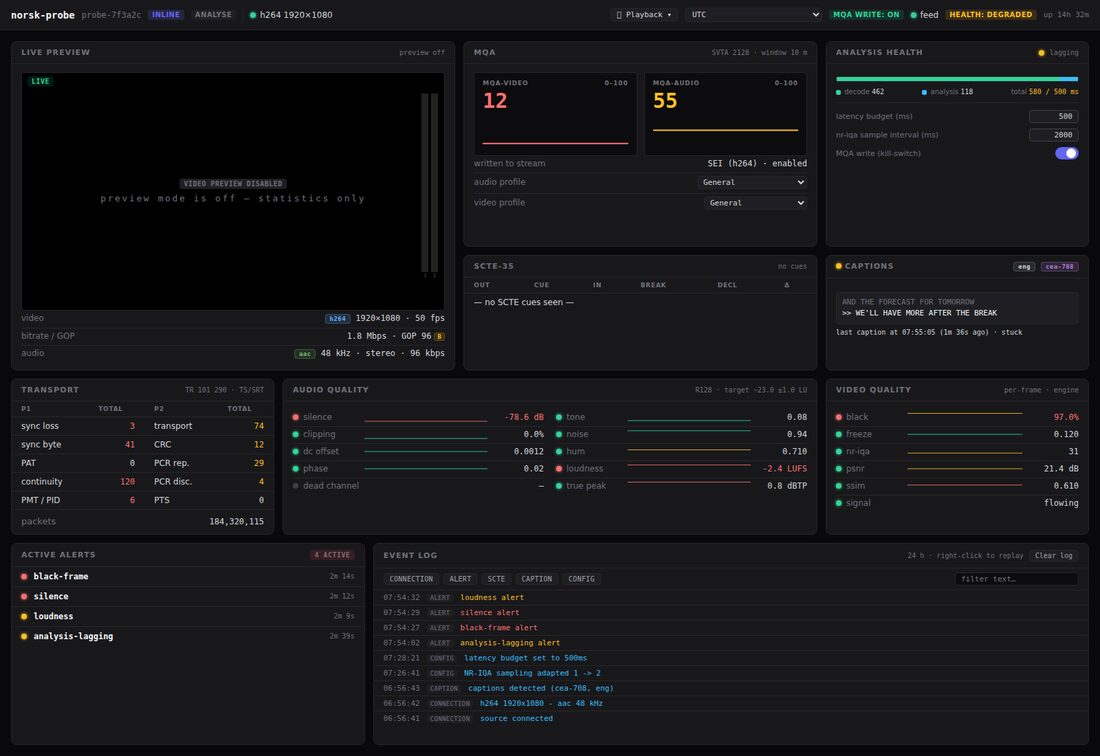Click the analysis health latency progress bar

pos(957,79)
